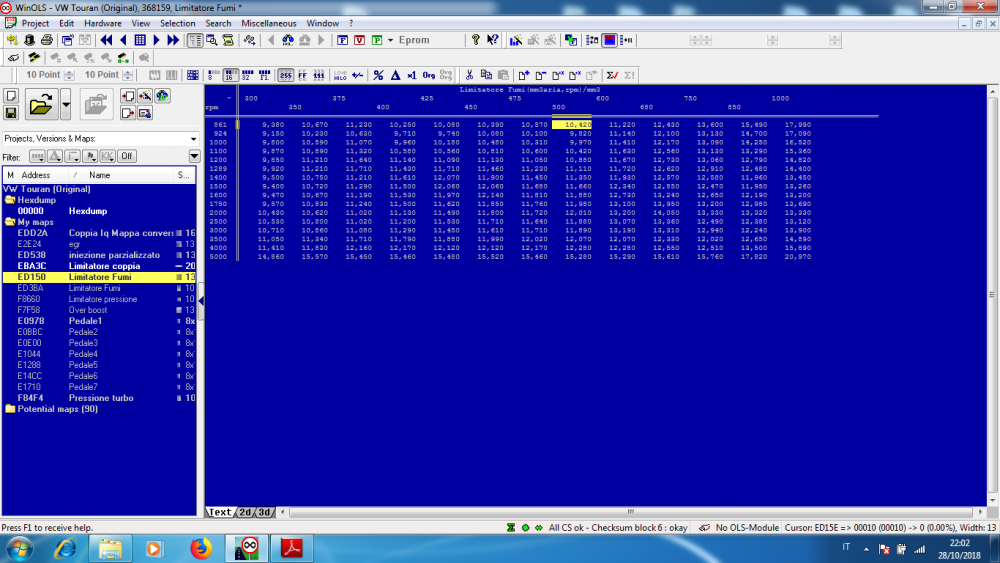Click the vertical scrollbar on the right edge

(992, 295)
